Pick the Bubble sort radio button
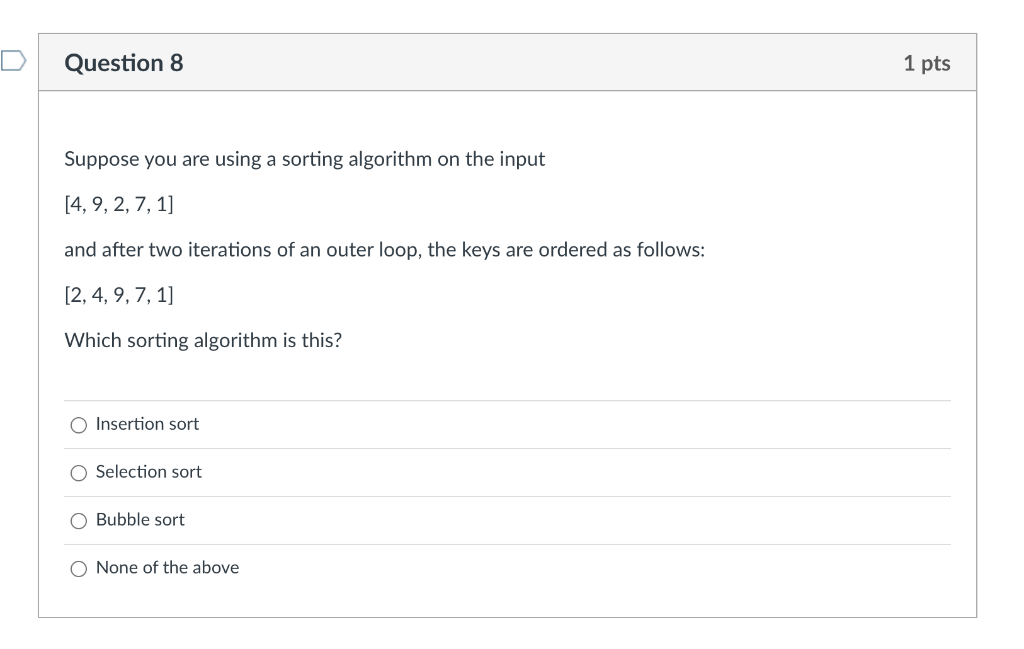Viewport: 1024px width, 649px height. tap(78, 520)
